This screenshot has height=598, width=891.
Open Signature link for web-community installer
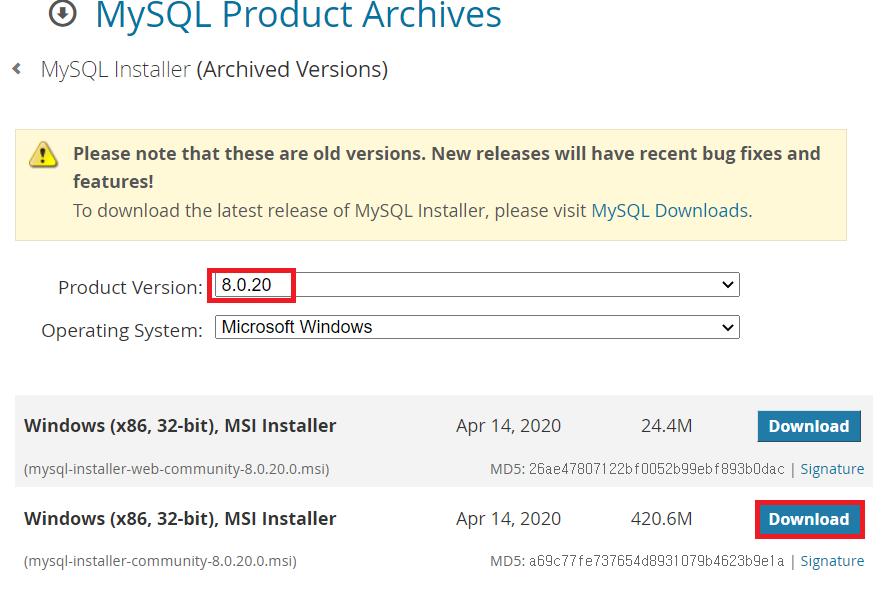click(832, 469)
